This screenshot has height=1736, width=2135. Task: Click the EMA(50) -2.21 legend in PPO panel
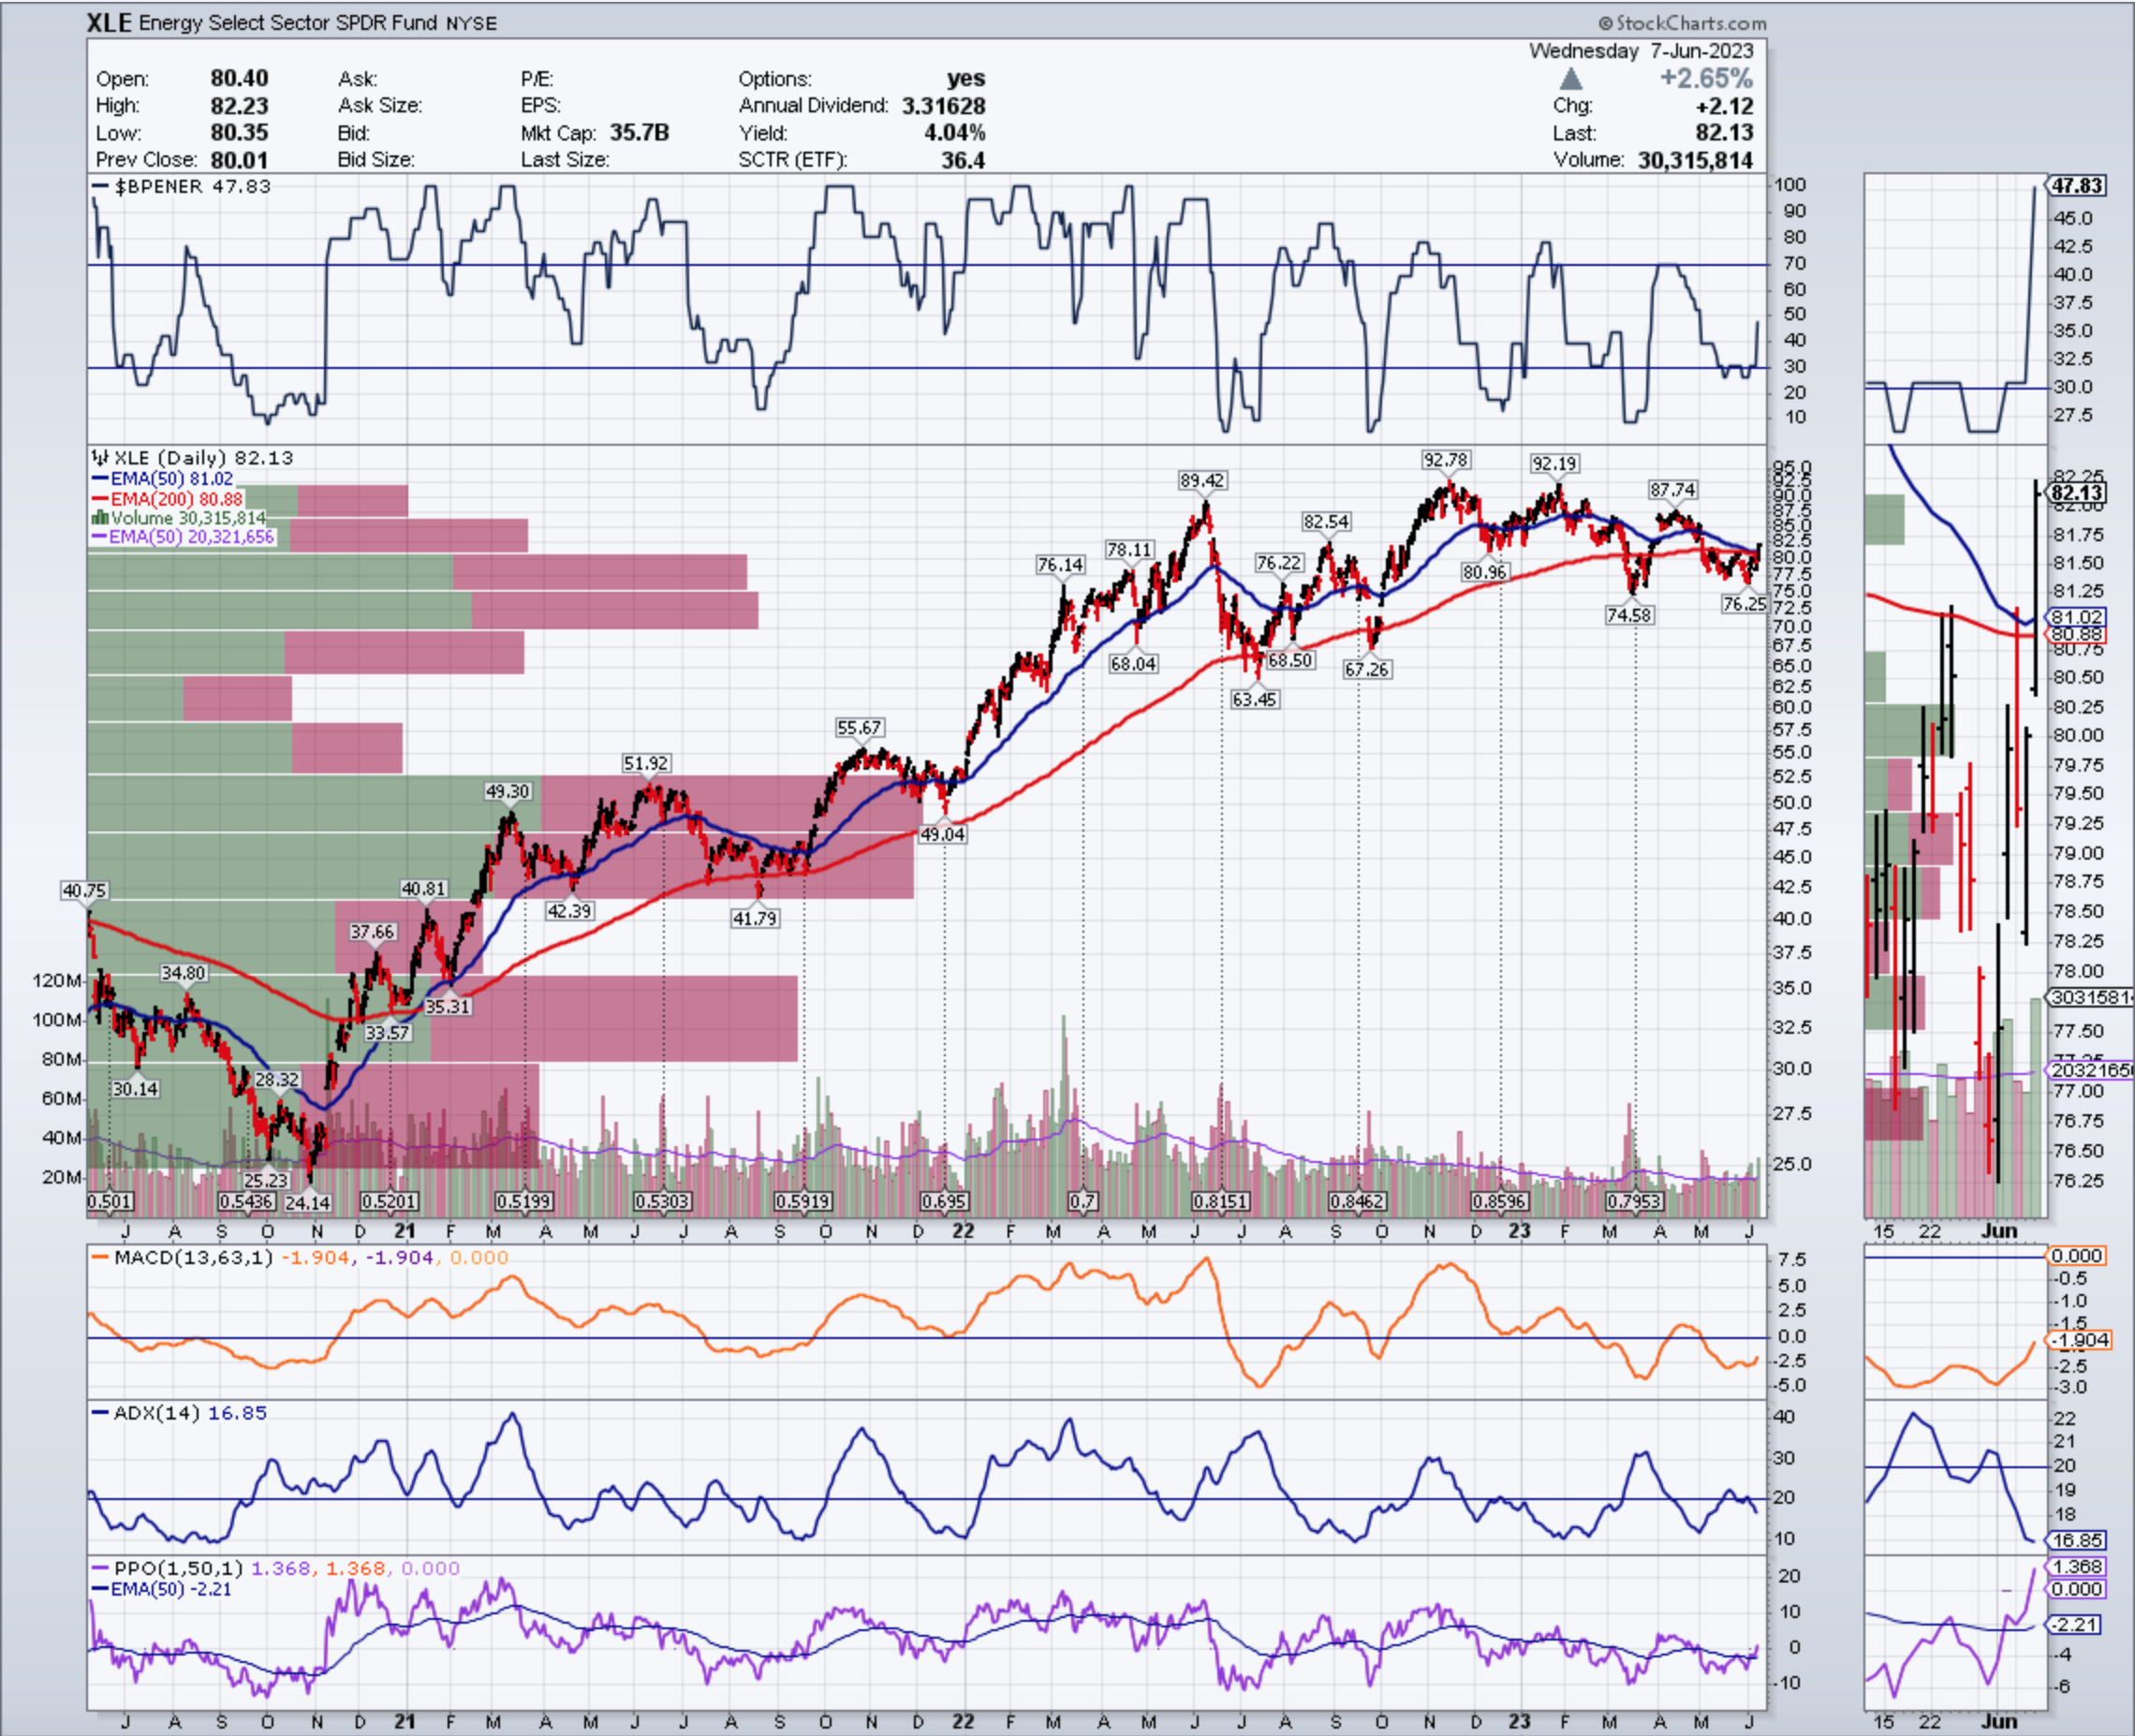pos(161,1589)
